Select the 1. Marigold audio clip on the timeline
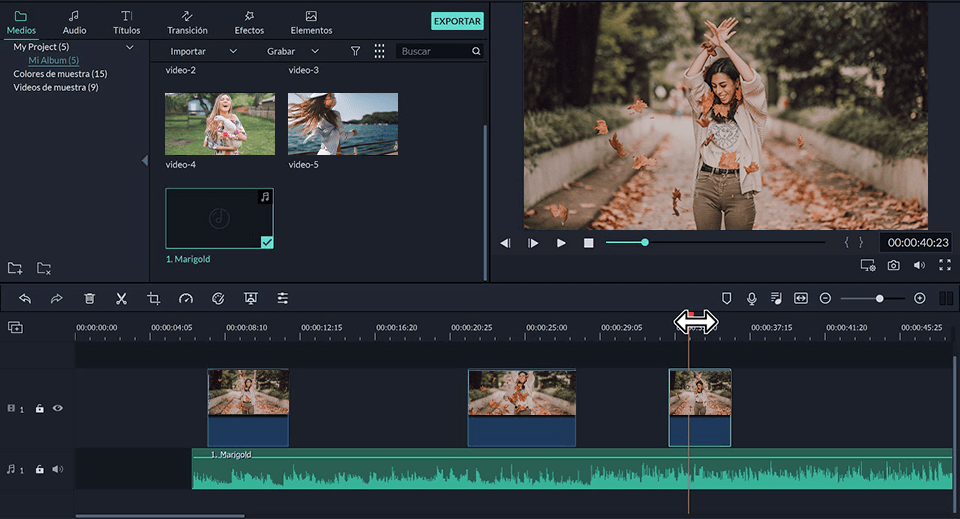This screenshot has height=519, width=960. tap(572, 469)
